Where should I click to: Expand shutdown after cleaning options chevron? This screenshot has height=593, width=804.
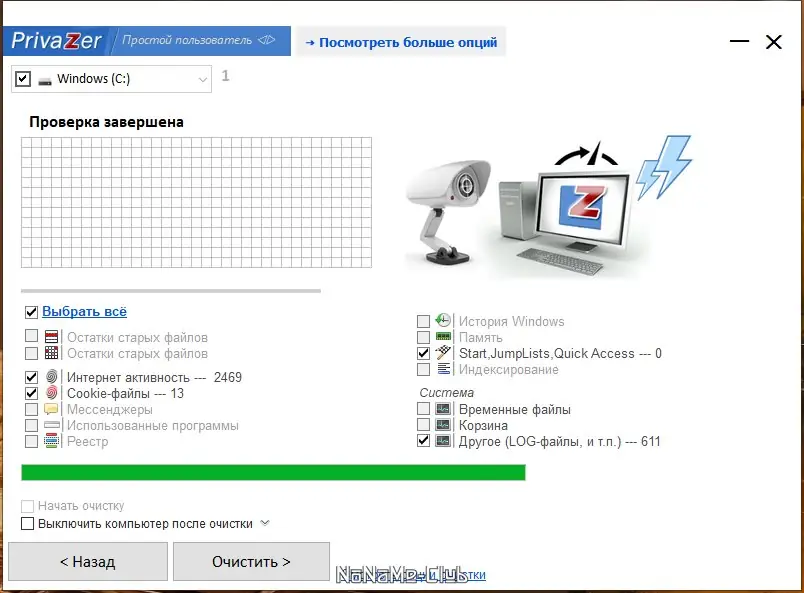tap(265, 523)
